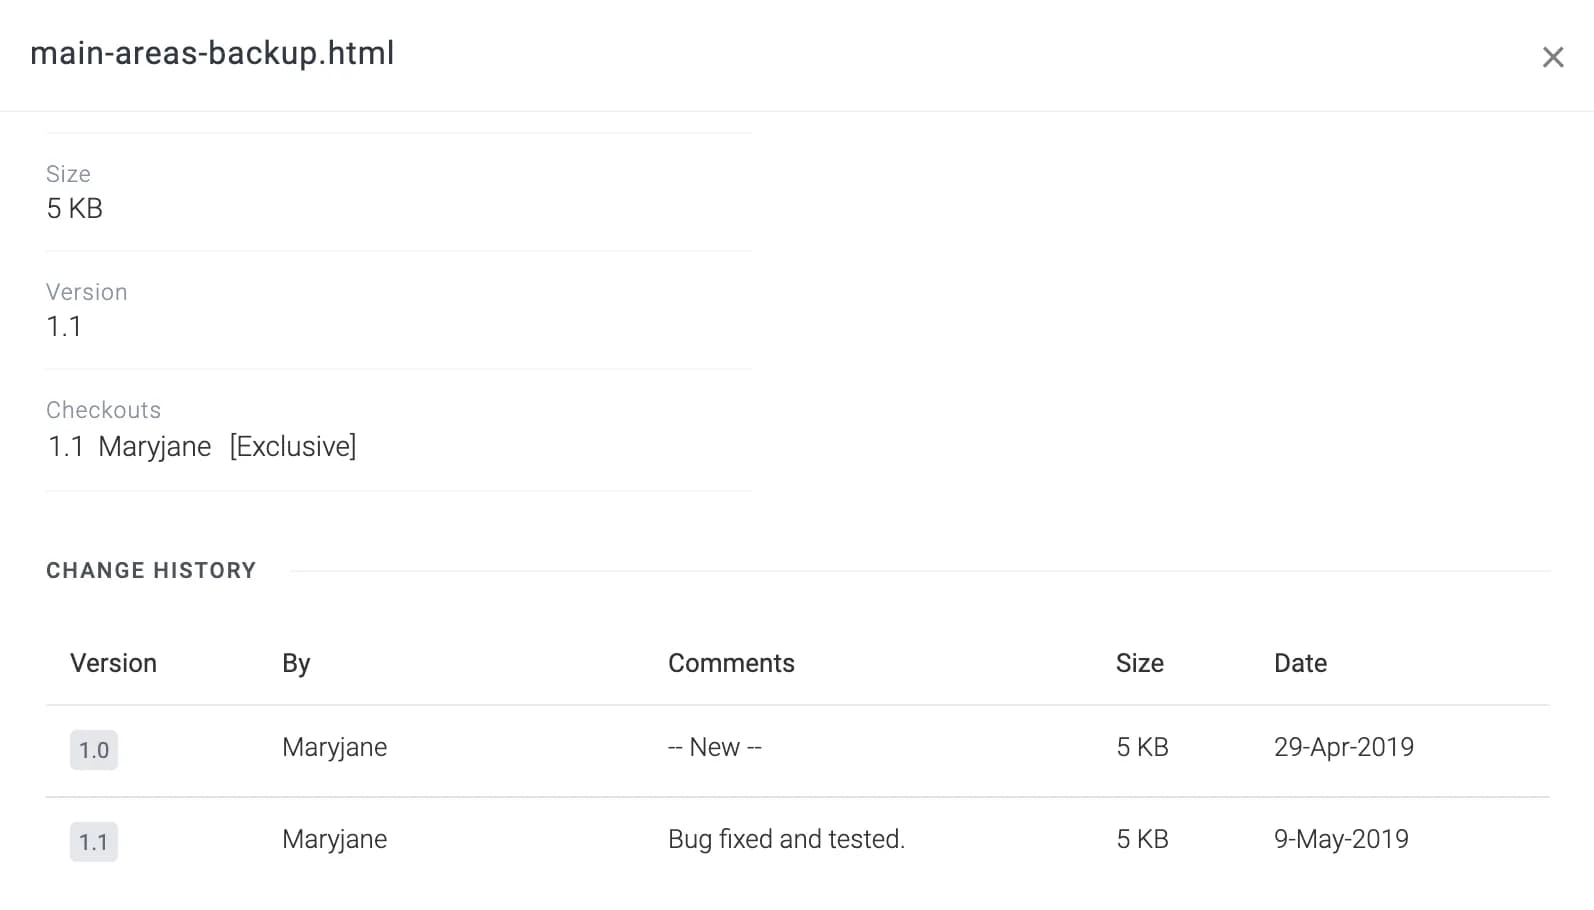Viewport: 1594px width, 910px height.
Task: Click the main-areas-backup.html title
Action: [x=212, y=53]
